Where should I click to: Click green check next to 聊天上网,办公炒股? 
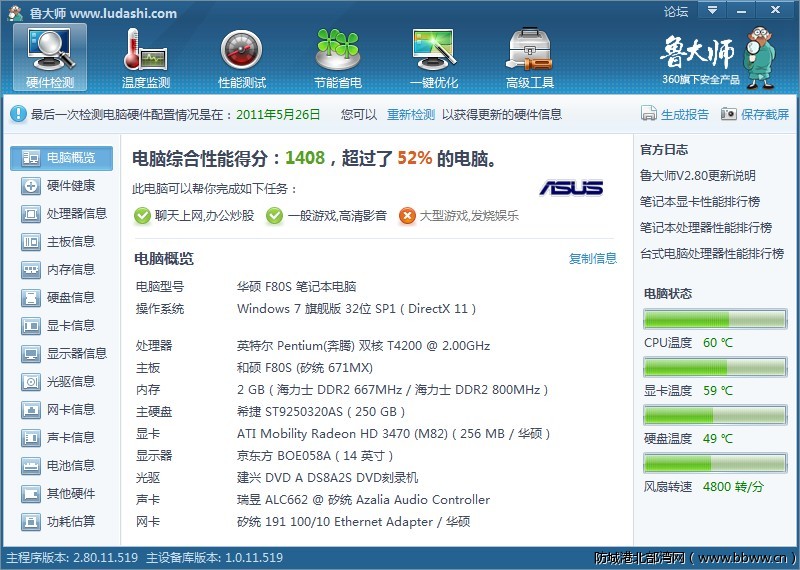pos(142,216)
